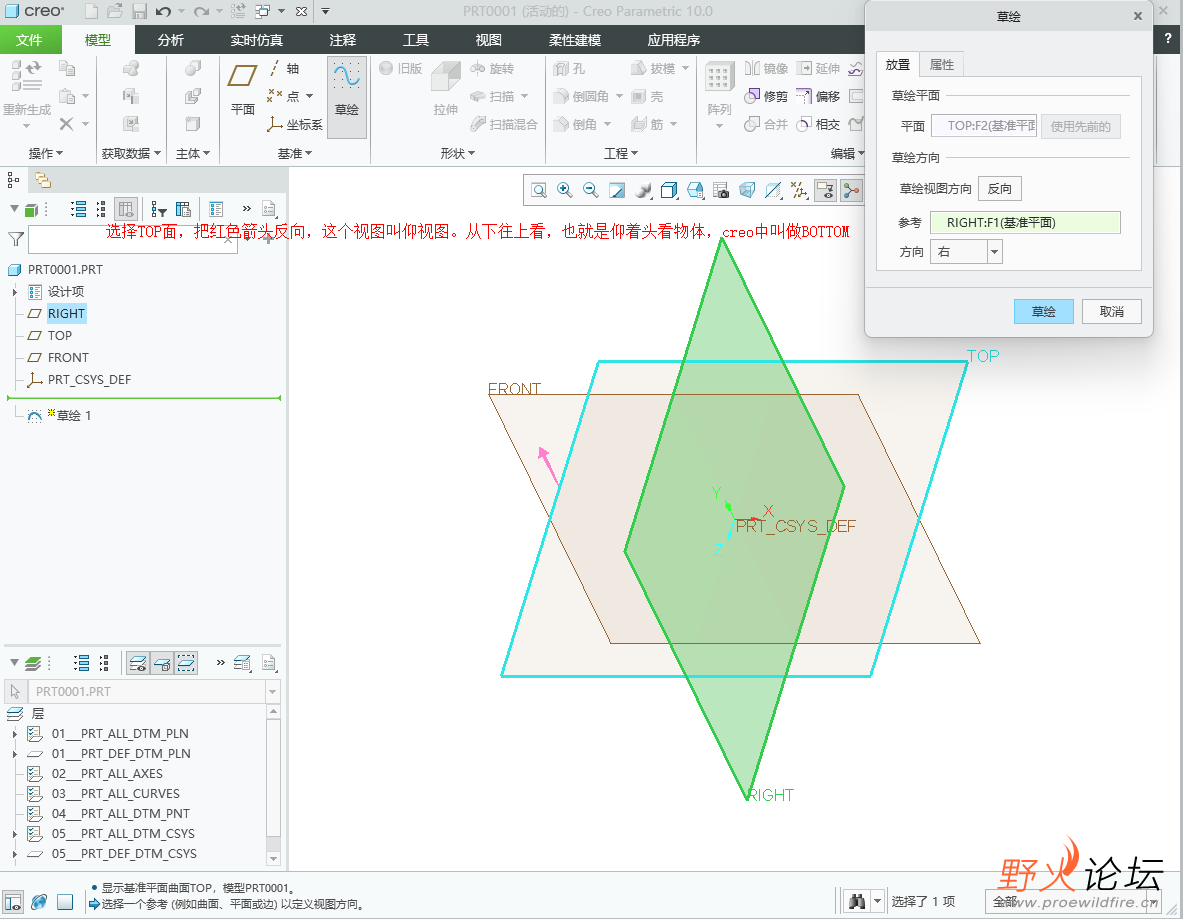The width and height of the screenshot is (1183, 919).
Task: Switch to the 柔性建模 ribbon tab
Action: click(x=575, y=40)
